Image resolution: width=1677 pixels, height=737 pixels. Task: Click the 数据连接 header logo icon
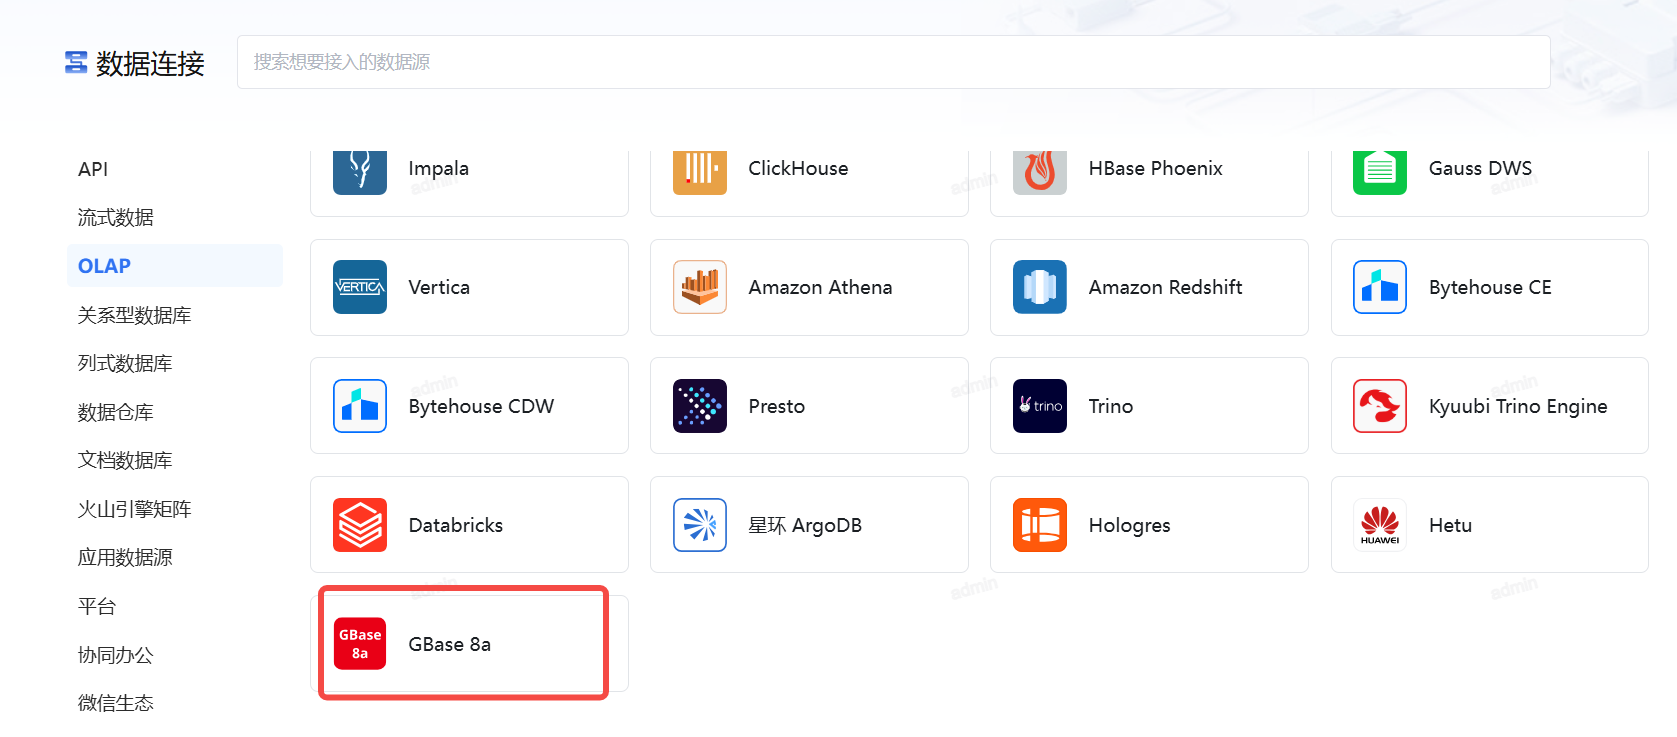click(x=76, y=63)
